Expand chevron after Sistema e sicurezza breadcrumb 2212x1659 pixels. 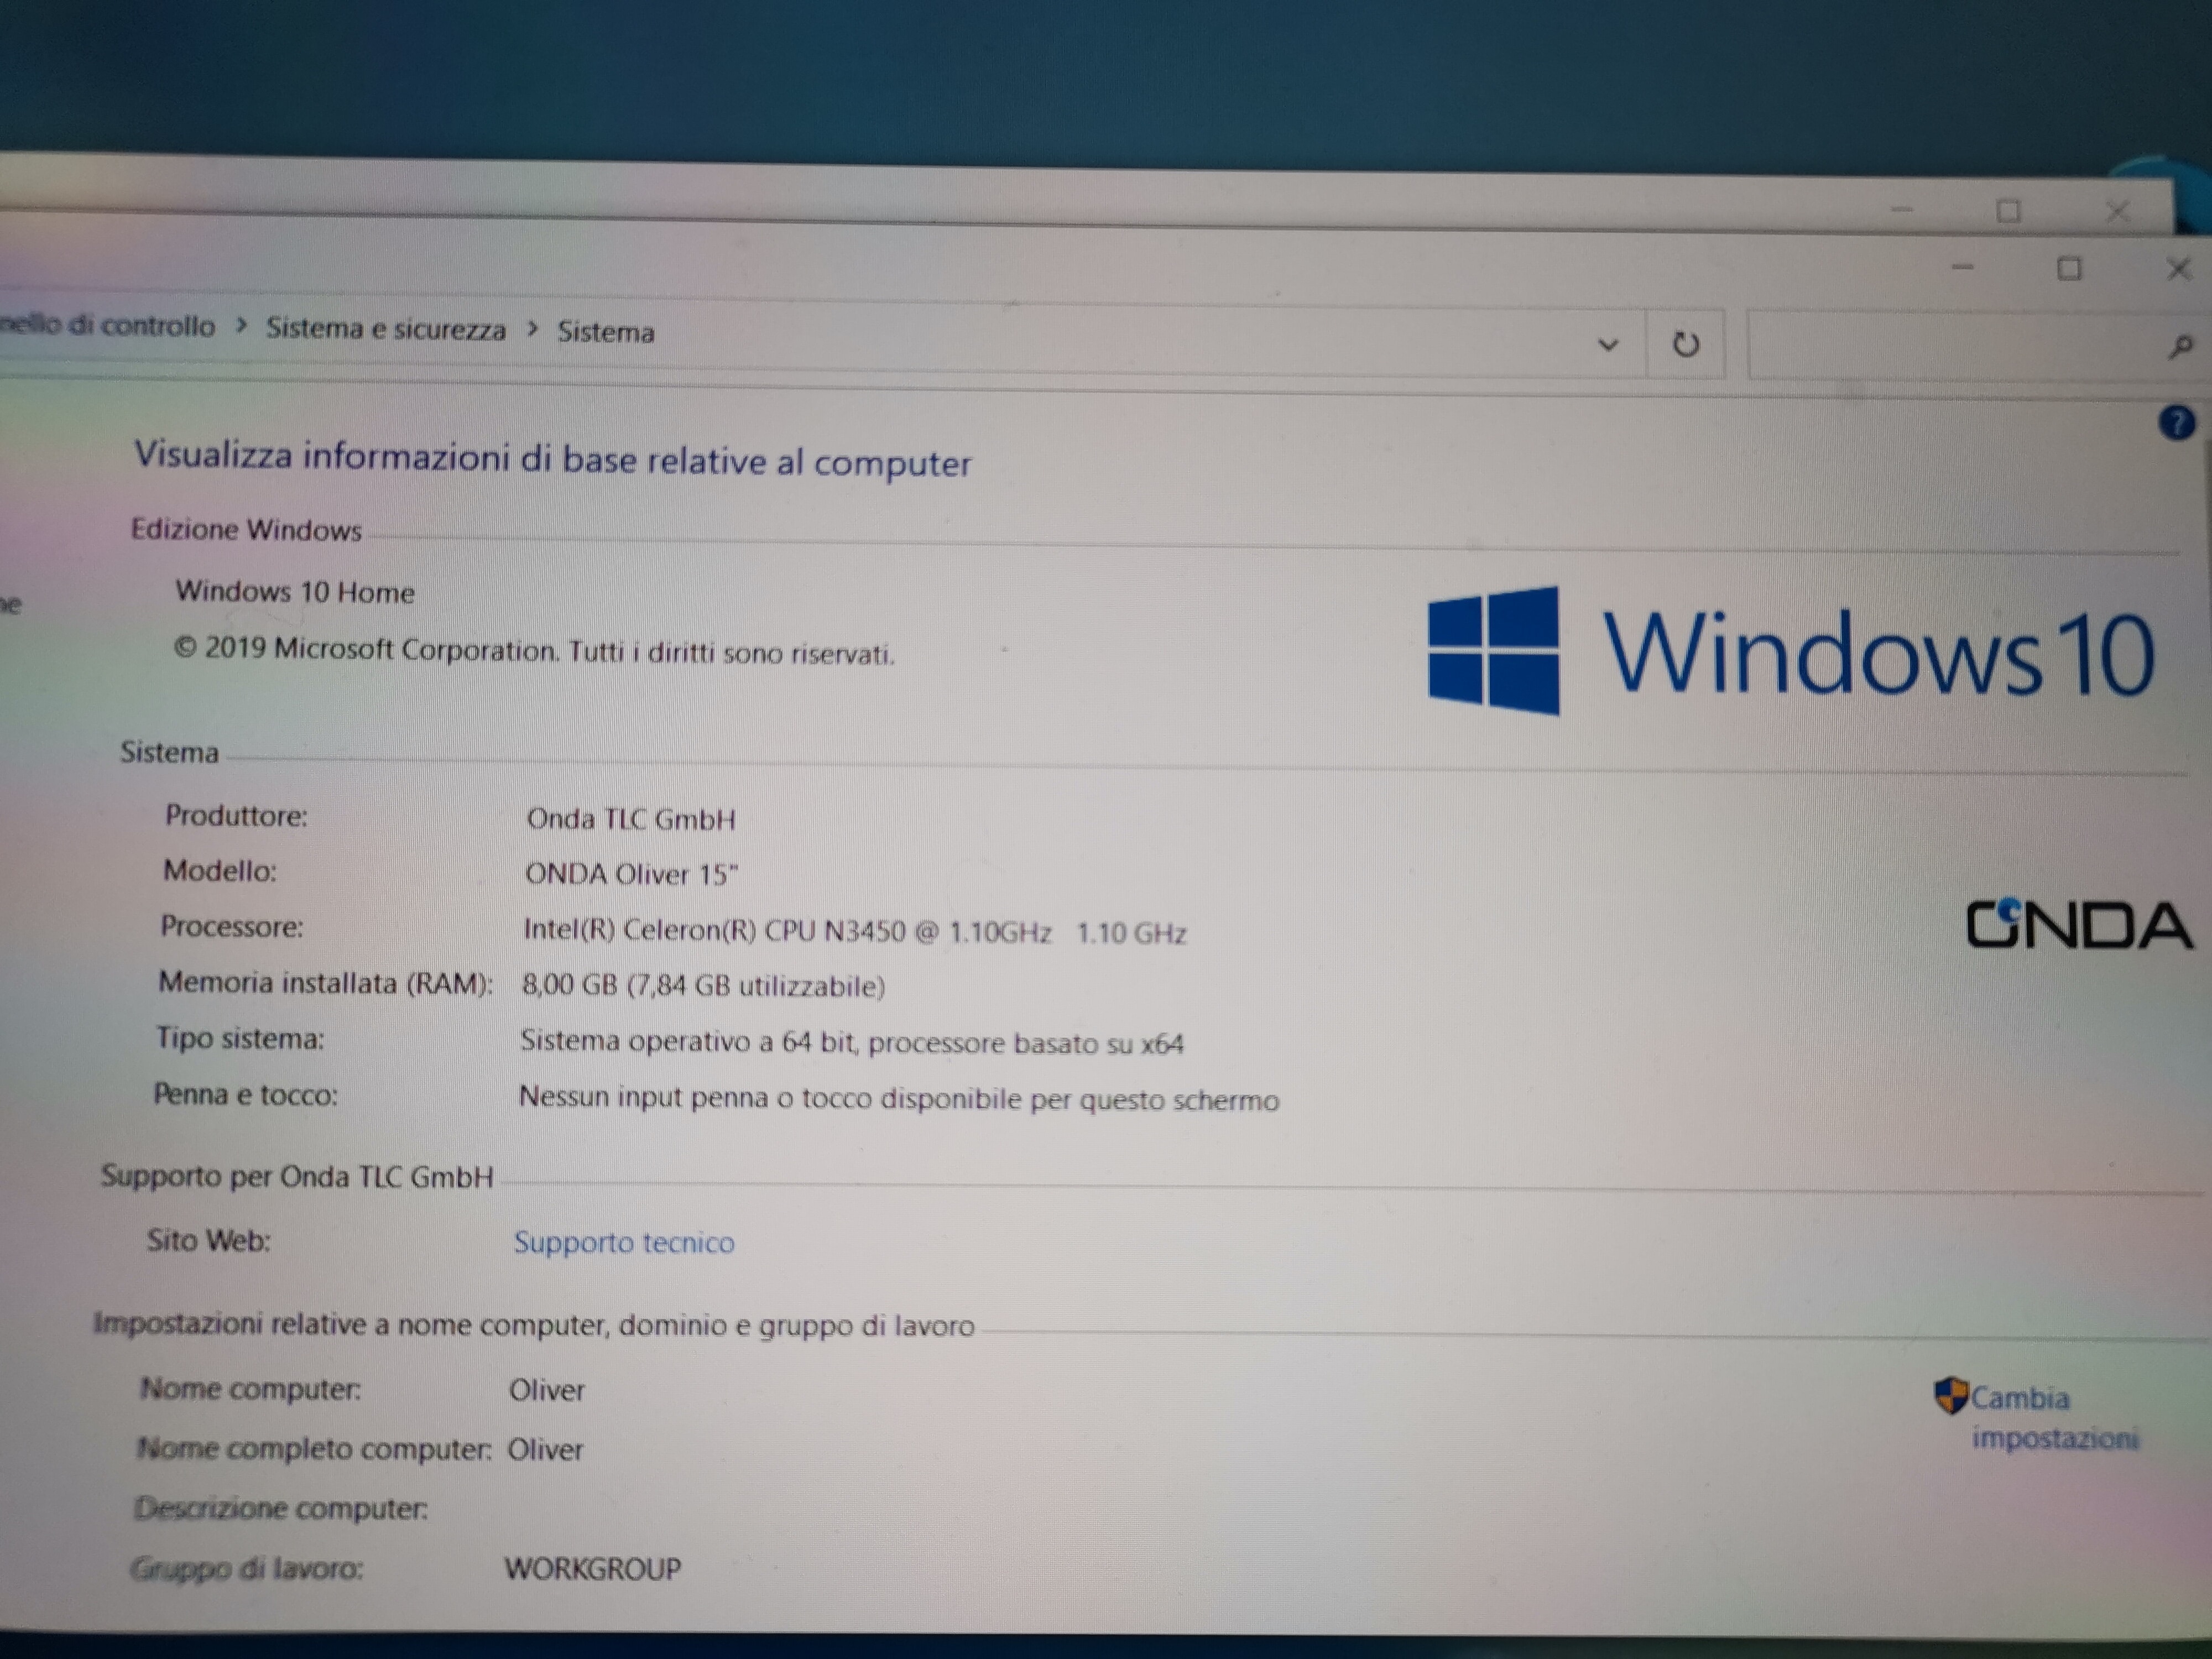(x=532, y=329)
